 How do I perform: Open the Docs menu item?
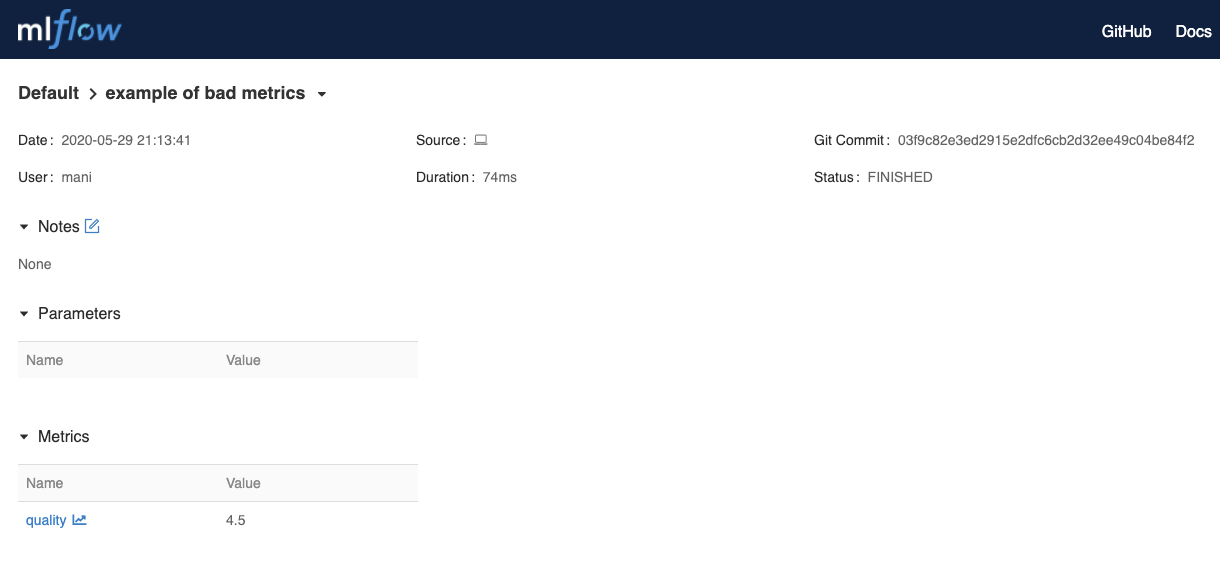point(1193,31)
